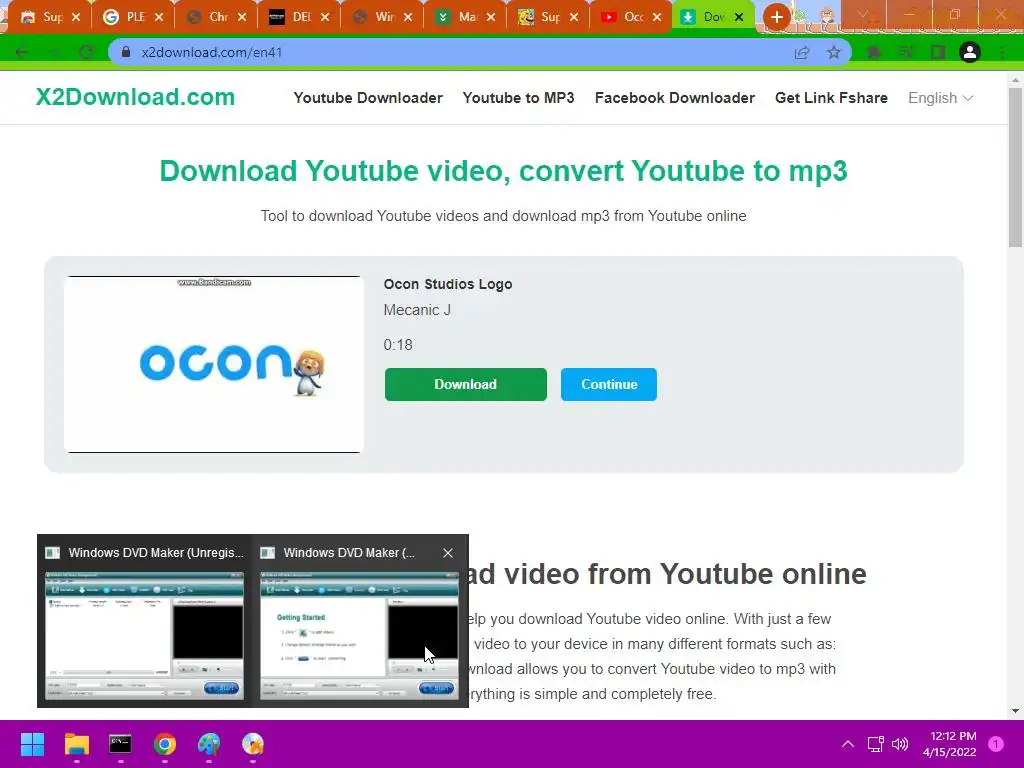The height and width of the screenshot is (768, 1024).
Task: Open a new tab with plus button
Action: point(776,17)
